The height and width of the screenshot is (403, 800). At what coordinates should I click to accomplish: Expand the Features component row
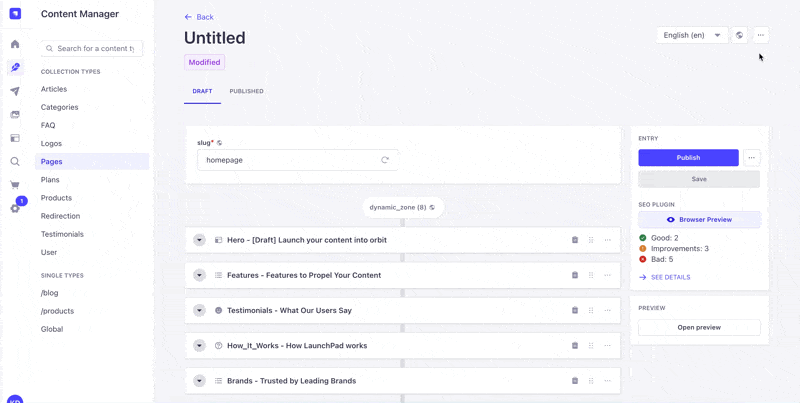click(x=199, y=275)
